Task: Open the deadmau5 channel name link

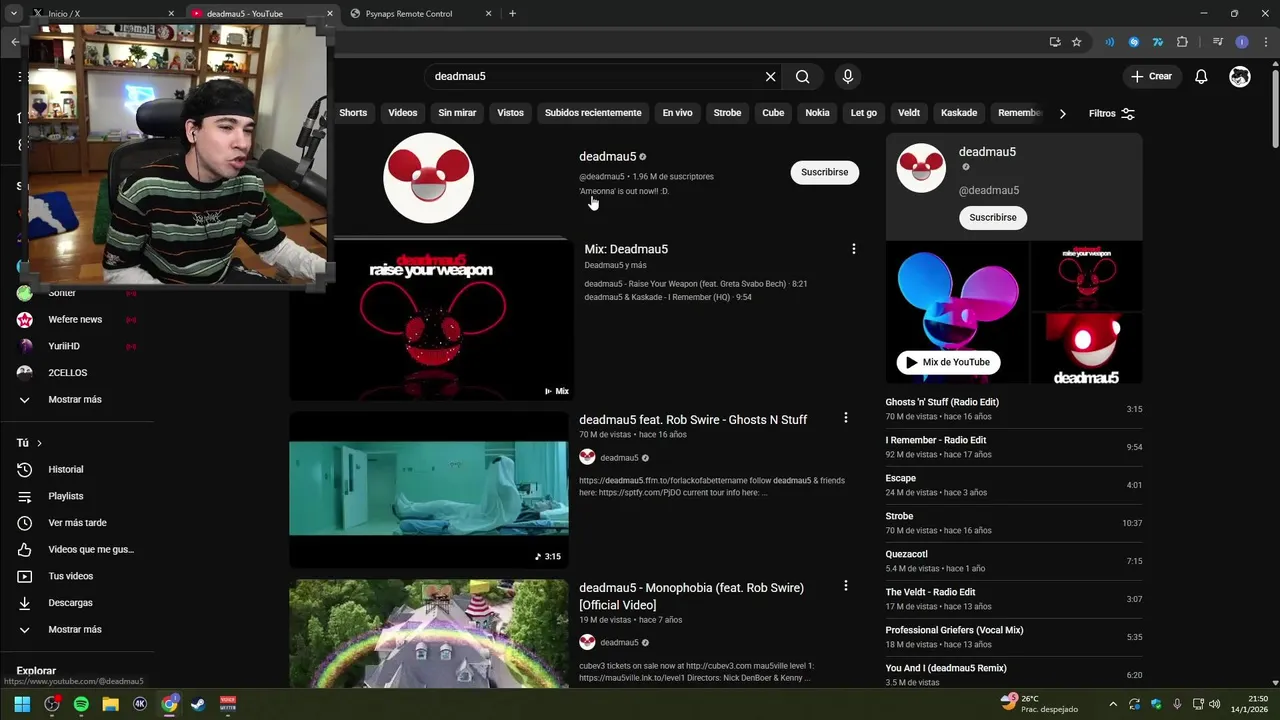Action: (607, 156)
